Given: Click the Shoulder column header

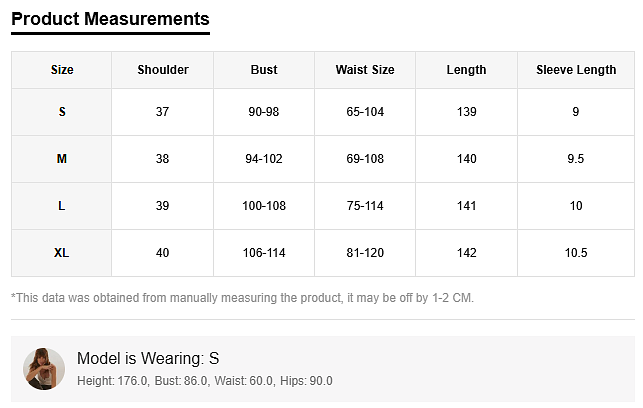Looking at the screenshot, I should coord(163,70).
